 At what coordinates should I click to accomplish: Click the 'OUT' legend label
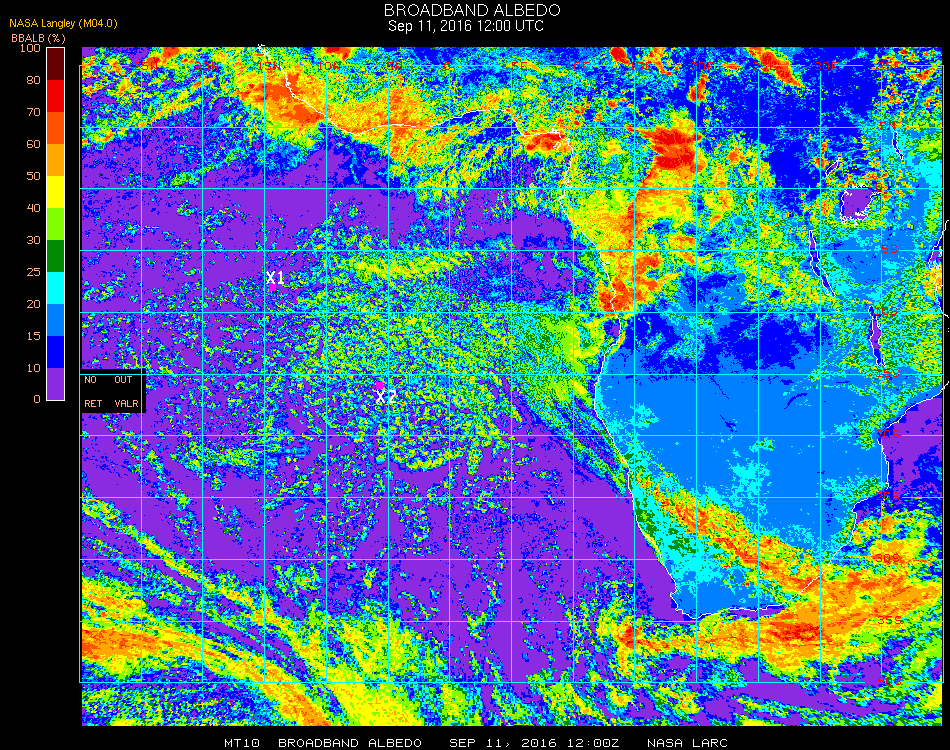[123, 380]
